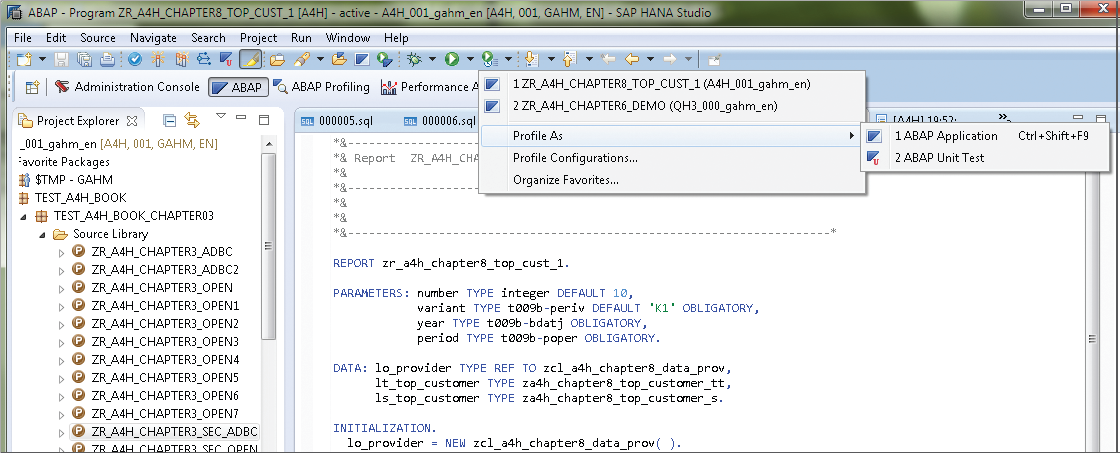
Task: Click the Collapse All icon in Project Explorer
Action: pyautogui.click(x=169, y=121)
